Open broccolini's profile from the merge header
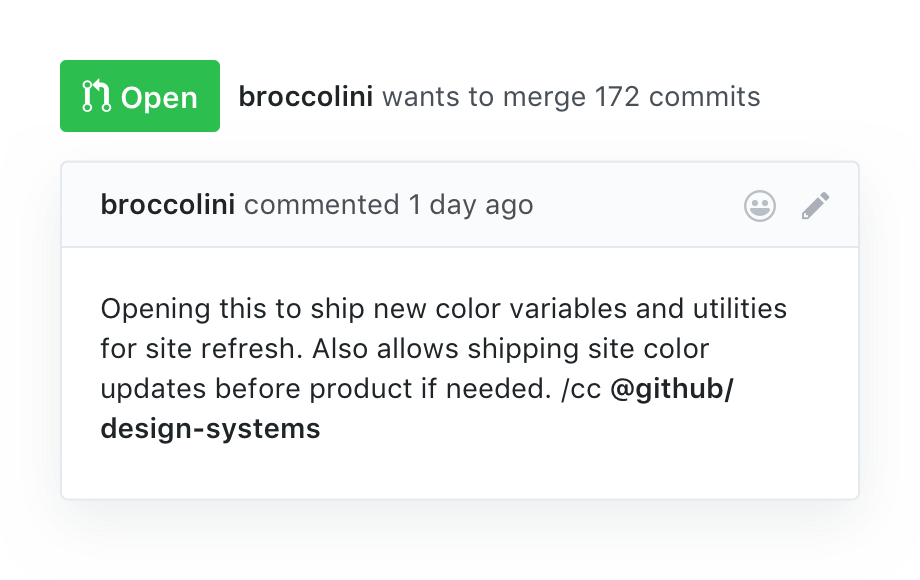Viewport: 920px width, 580px height. pyautogui.click(x=306, y=97)
